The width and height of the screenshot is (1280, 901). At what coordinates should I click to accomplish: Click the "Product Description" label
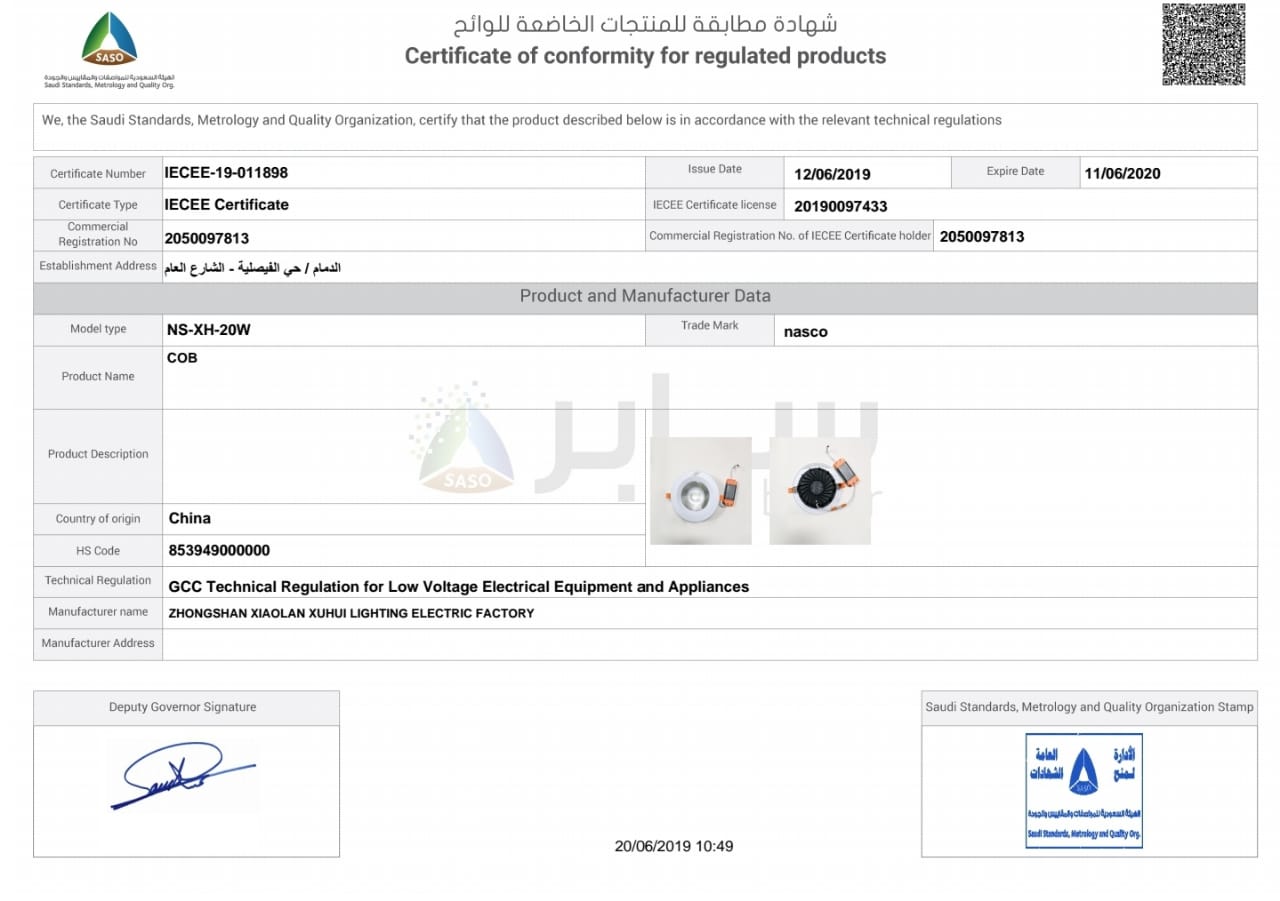pyautogui.click(x=98, y=454)
